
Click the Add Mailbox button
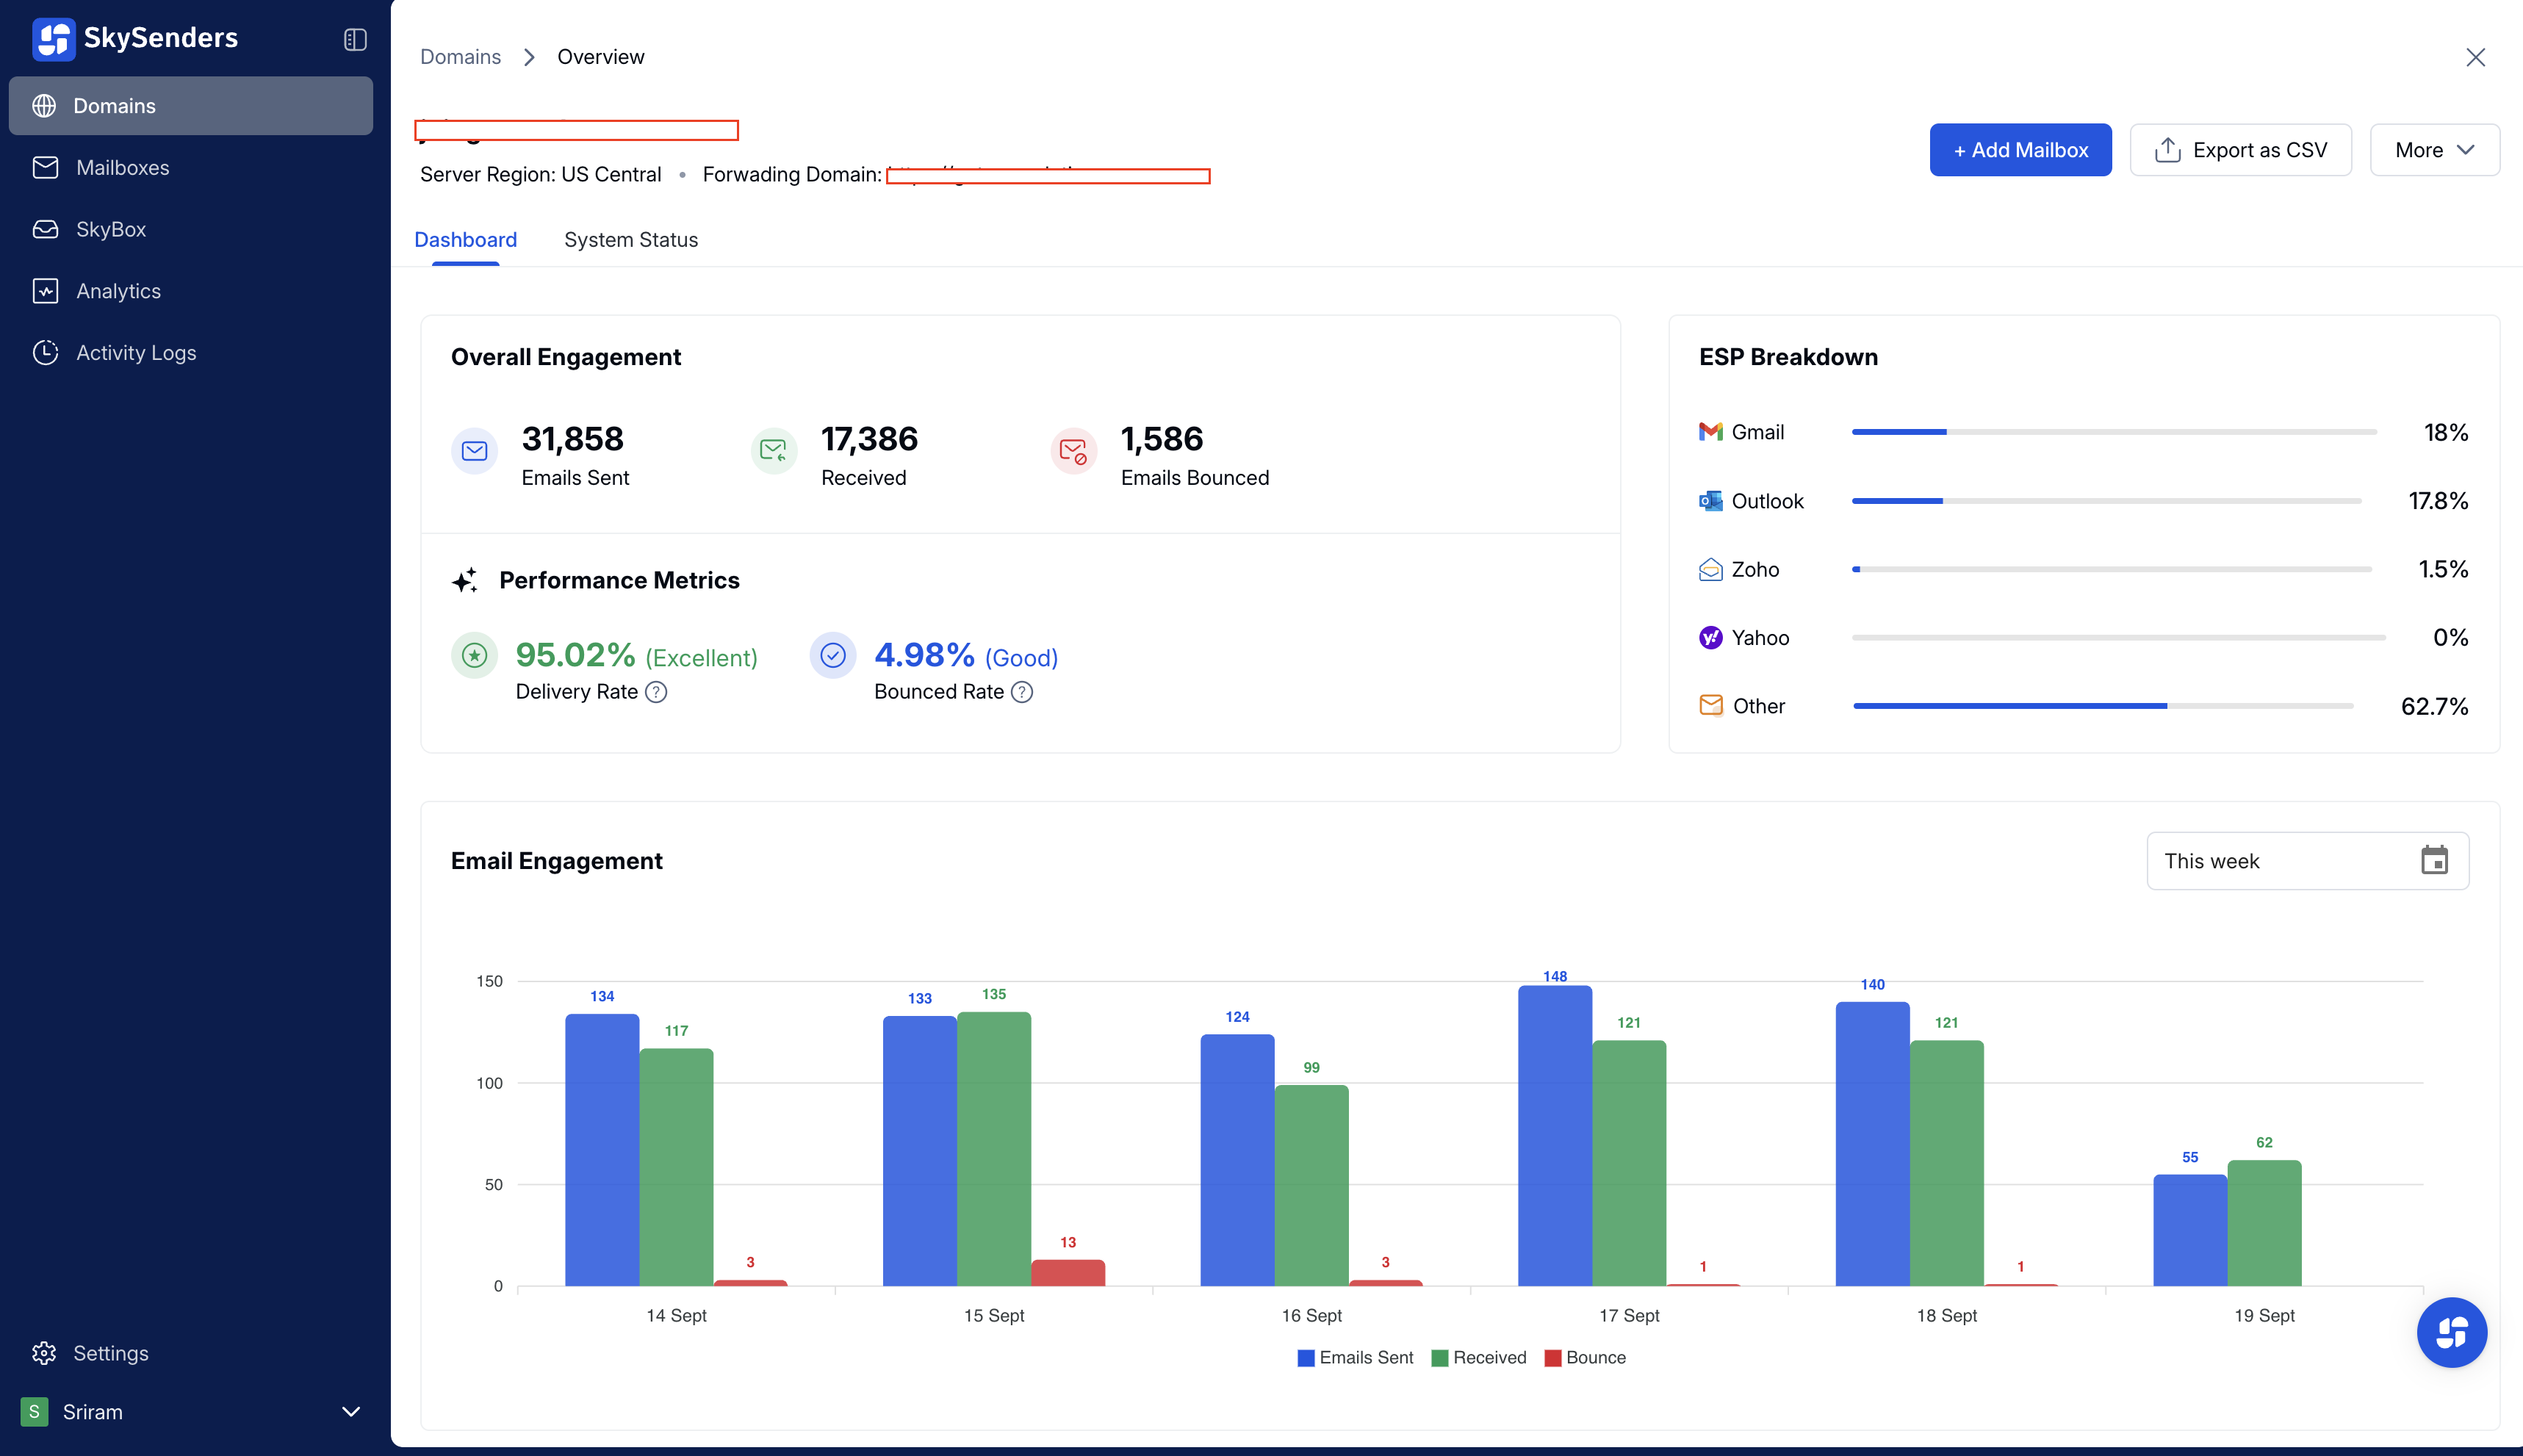click(2020, 150)
